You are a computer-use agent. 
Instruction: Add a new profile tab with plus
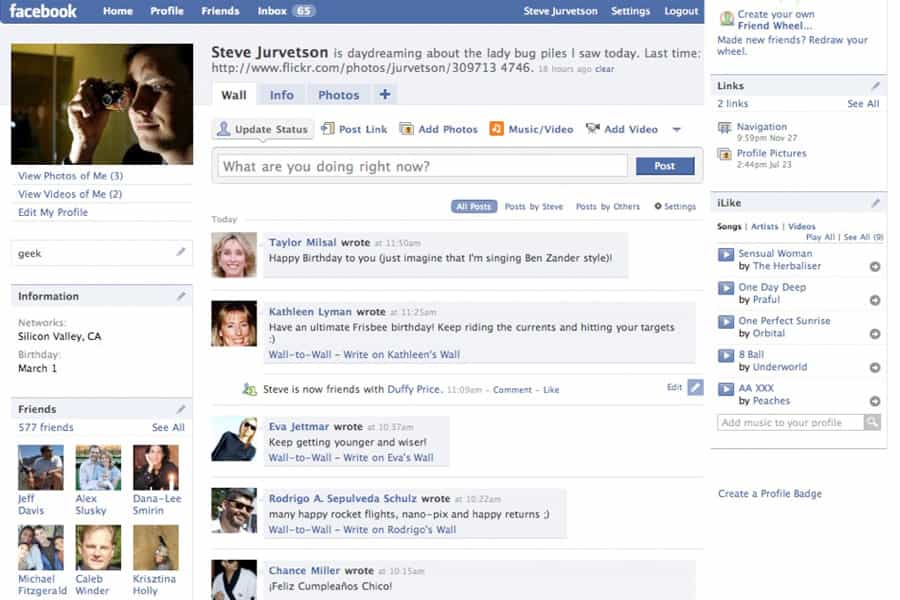point(385,94)
